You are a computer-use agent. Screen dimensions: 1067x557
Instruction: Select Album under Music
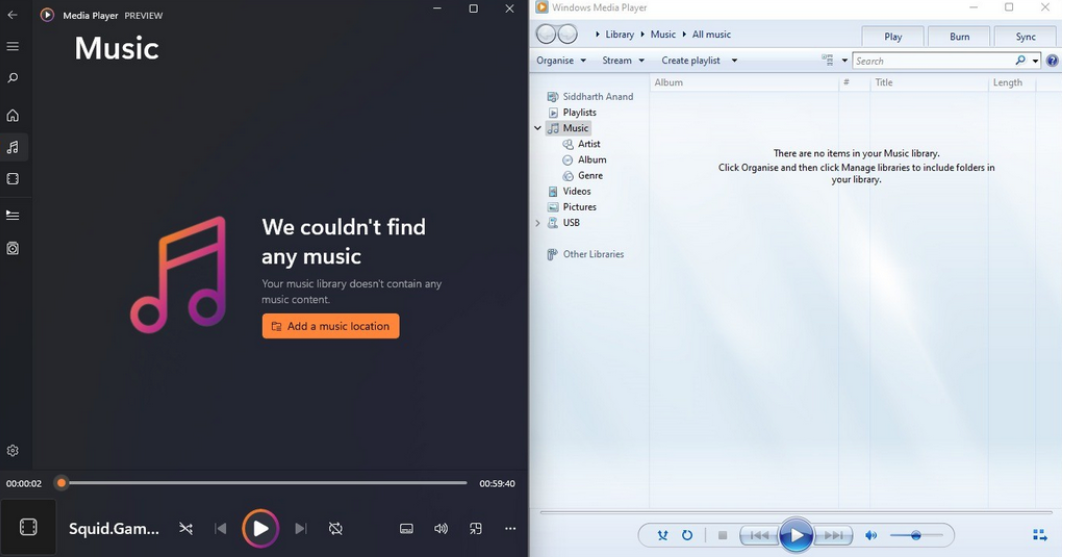tap(585, 159)
